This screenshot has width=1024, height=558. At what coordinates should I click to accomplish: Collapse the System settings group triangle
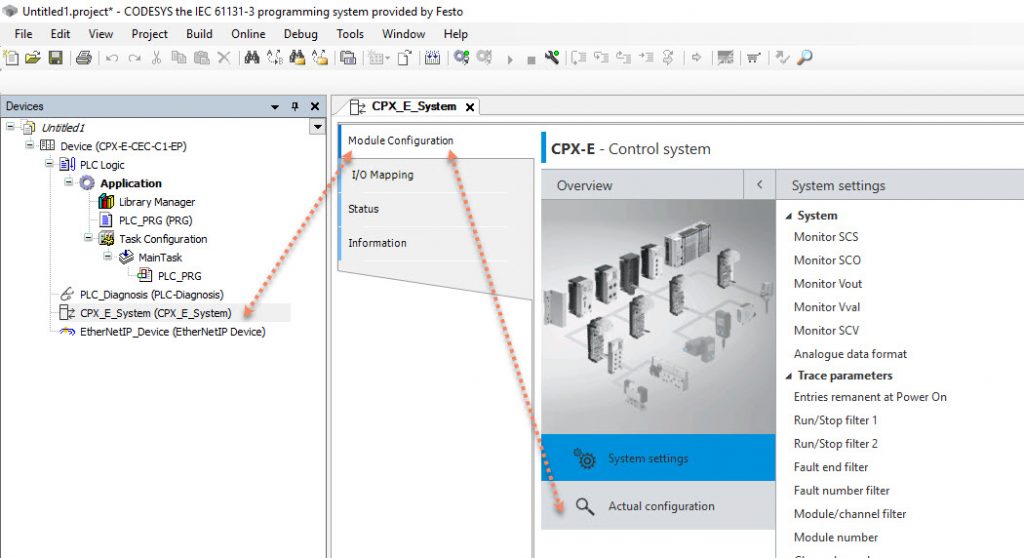(x=789, y=216)
